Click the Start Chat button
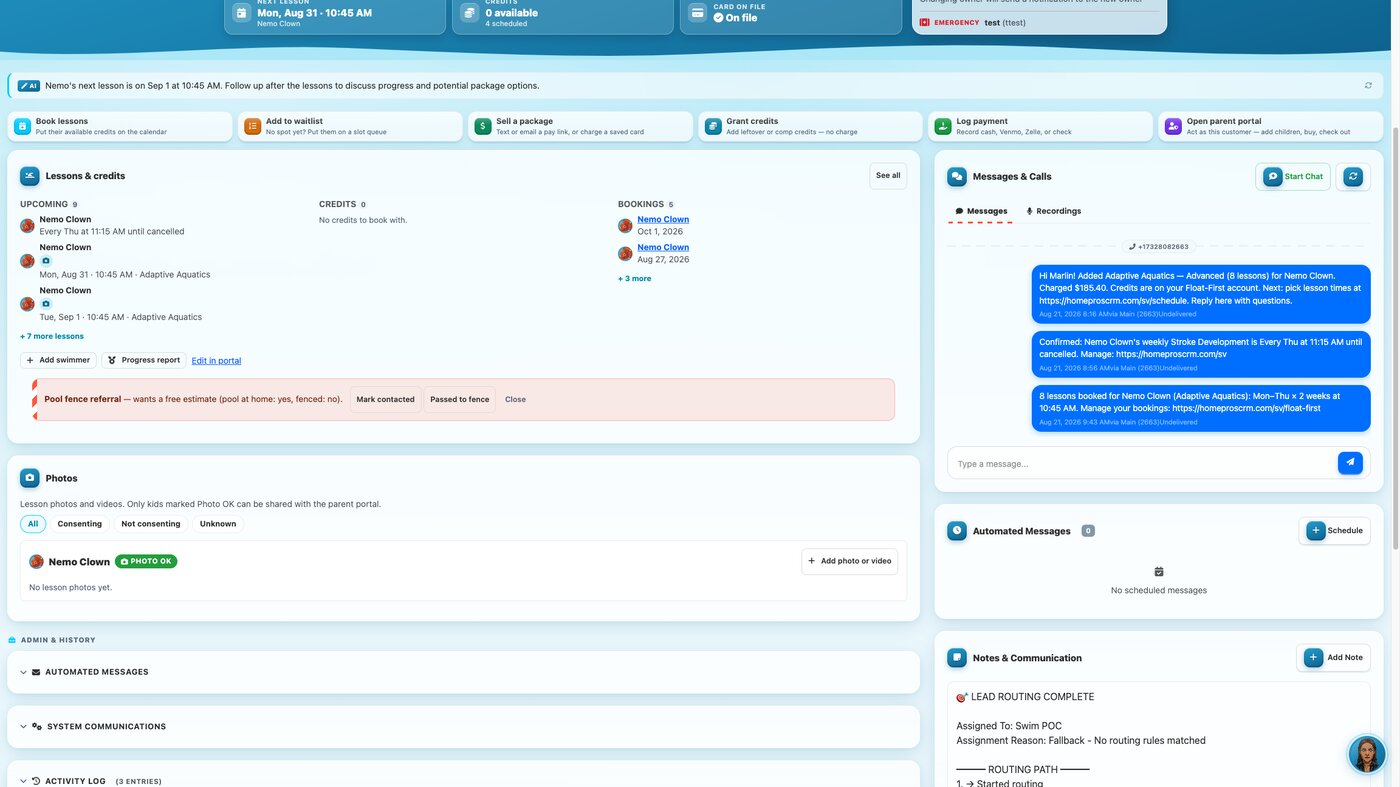The height and width of the screenshot is (787, 1400). (1293, 176)
